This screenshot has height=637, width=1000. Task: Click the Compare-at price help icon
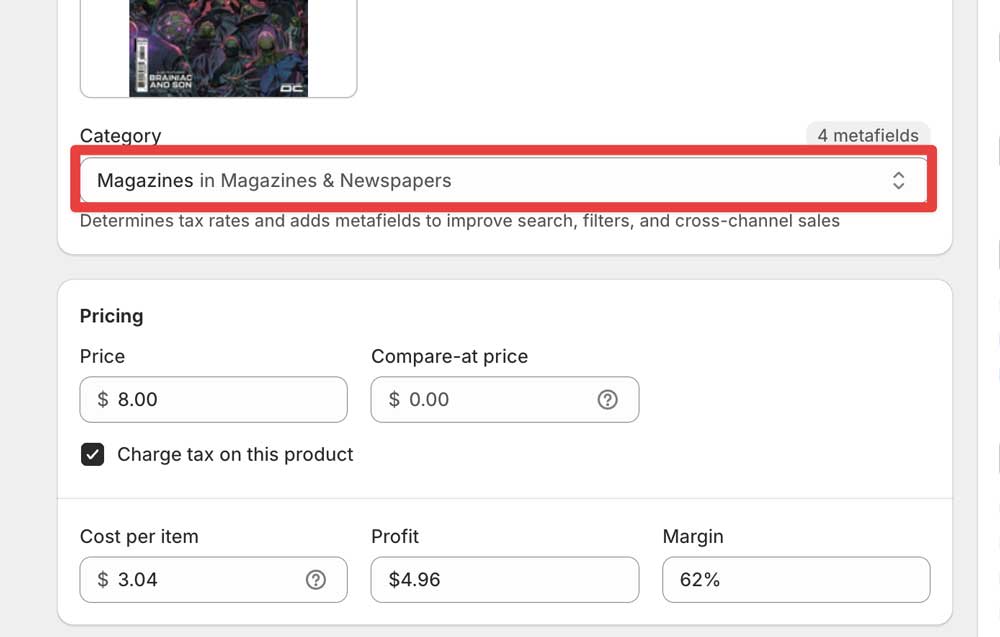click(607, 400)
